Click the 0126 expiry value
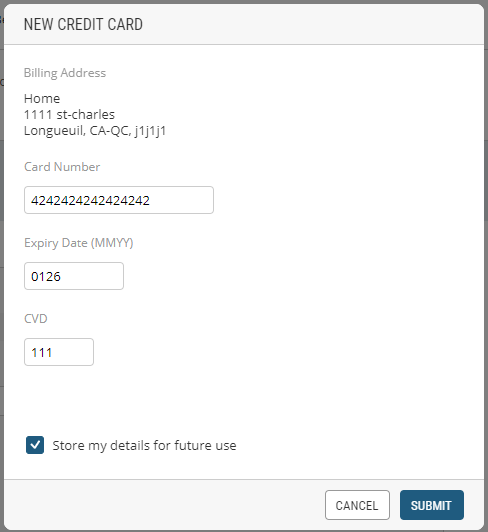 click(x=46, y=277)
